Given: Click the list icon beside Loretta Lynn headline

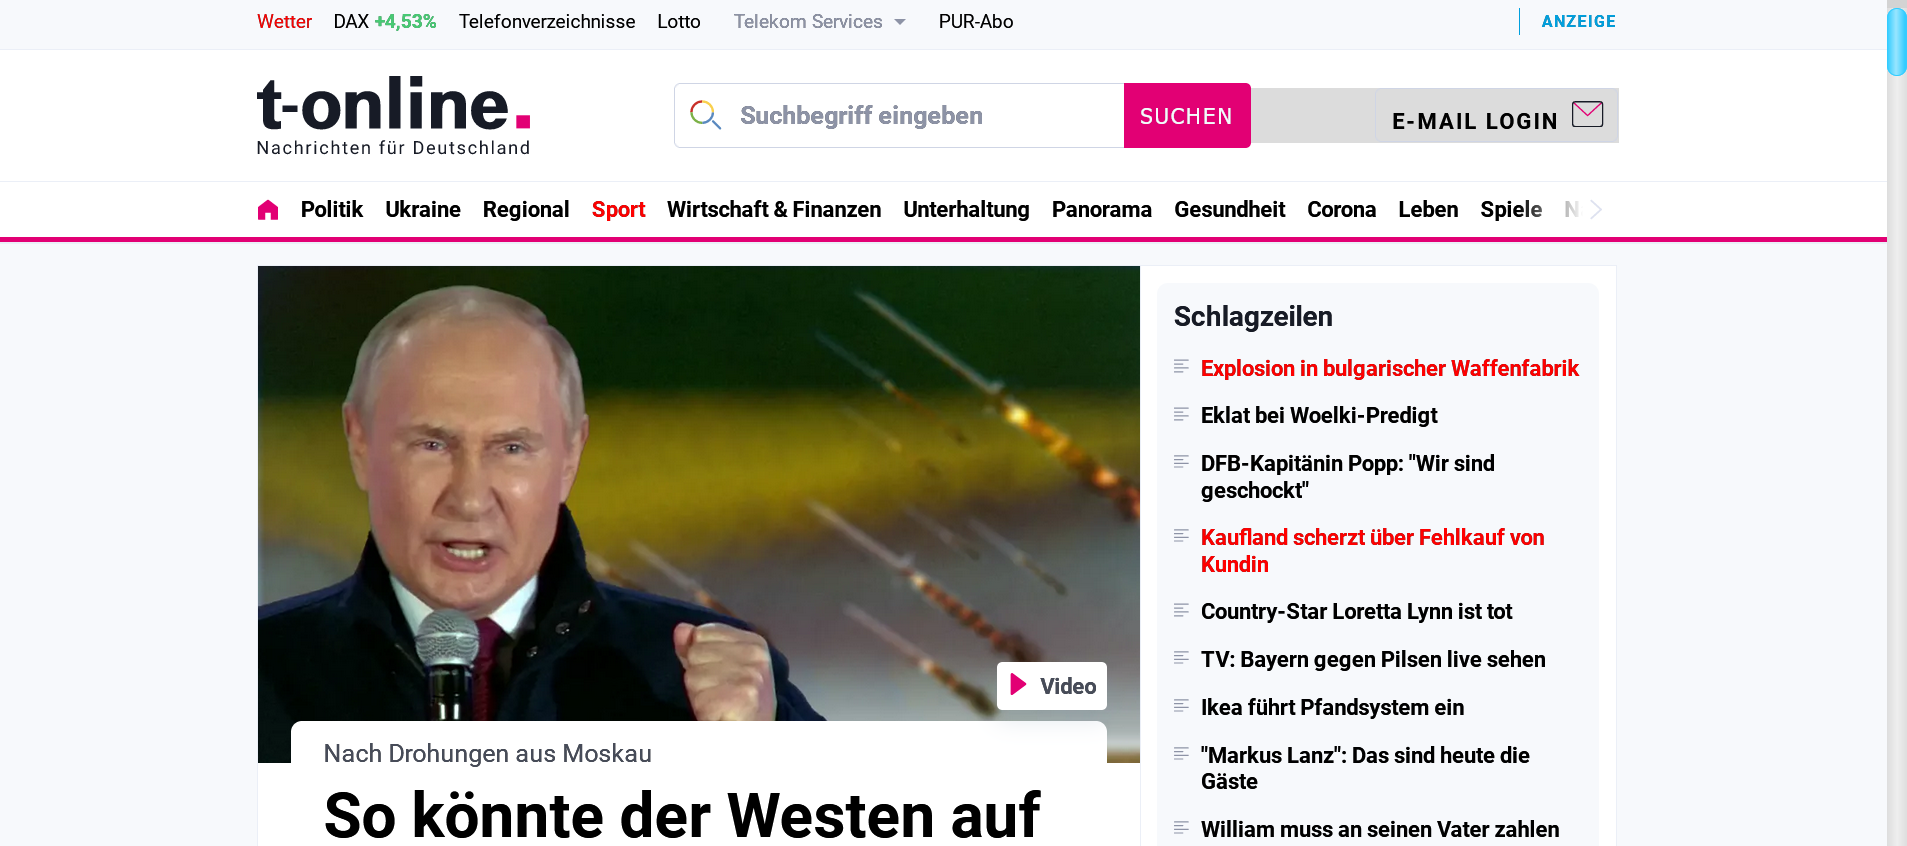Looking at the screenshot, I should point(1181,610).
